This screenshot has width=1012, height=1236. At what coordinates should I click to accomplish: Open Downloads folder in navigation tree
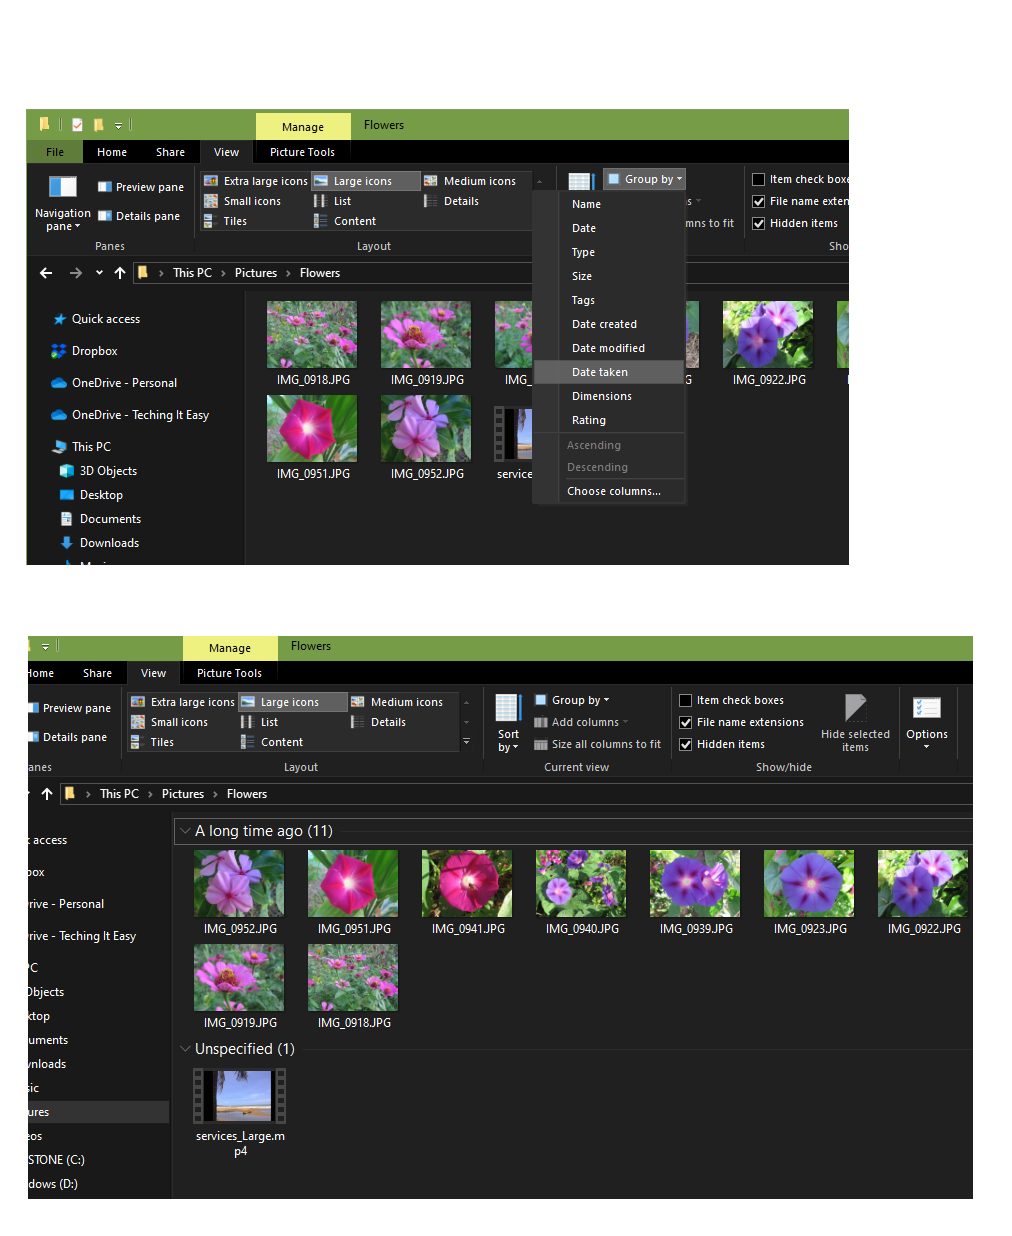click(99, 543)
